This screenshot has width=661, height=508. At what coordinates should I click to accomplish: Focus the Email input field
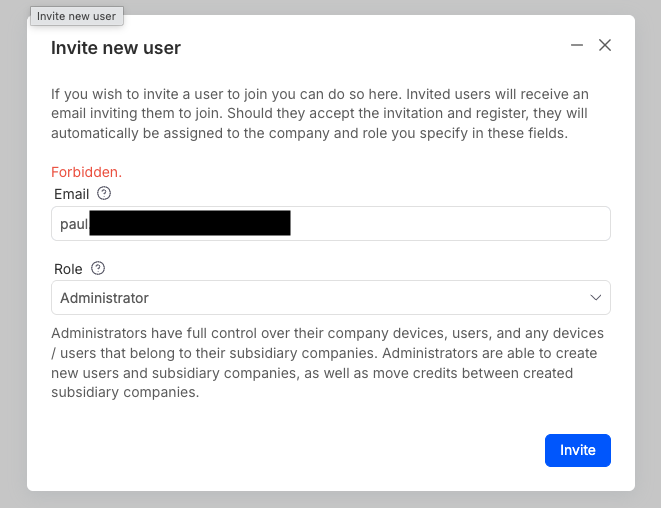coord(450,223)
